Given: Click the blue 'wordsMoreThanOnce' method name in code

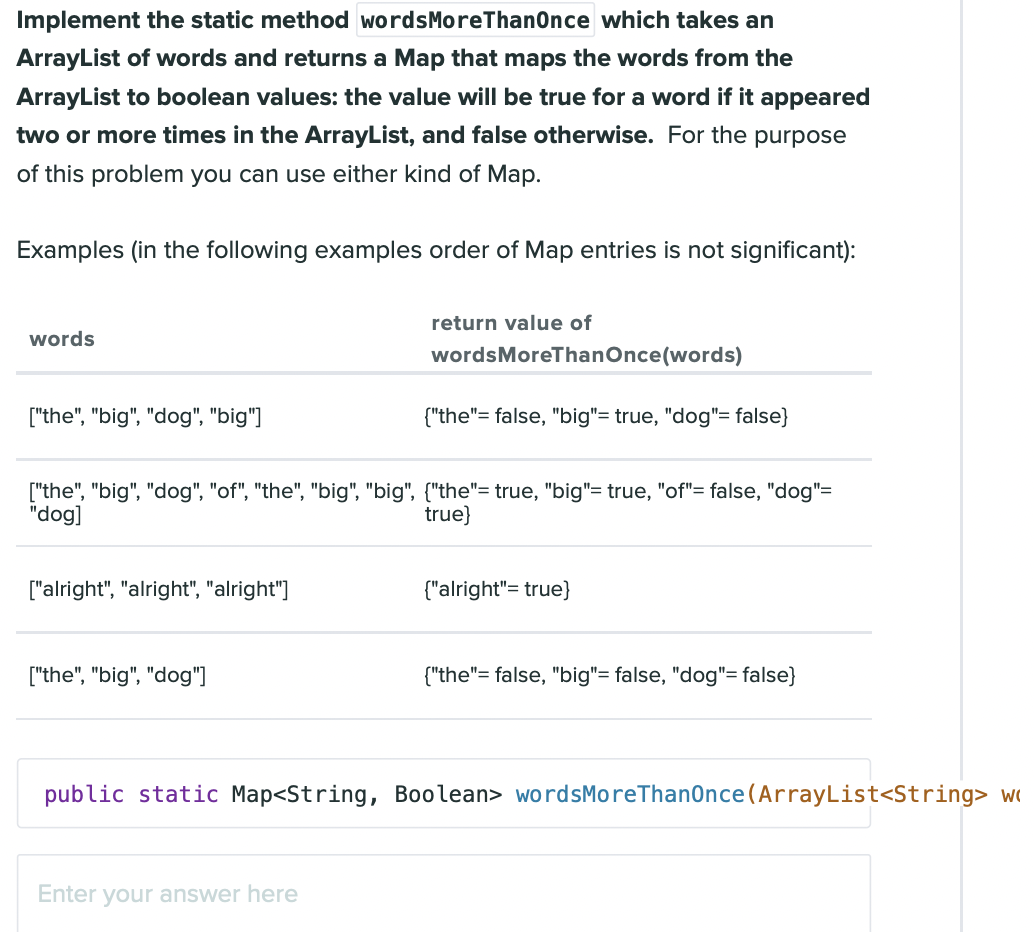Looking at the screenshot, I should pyautogui.click(x=630, y=794).
